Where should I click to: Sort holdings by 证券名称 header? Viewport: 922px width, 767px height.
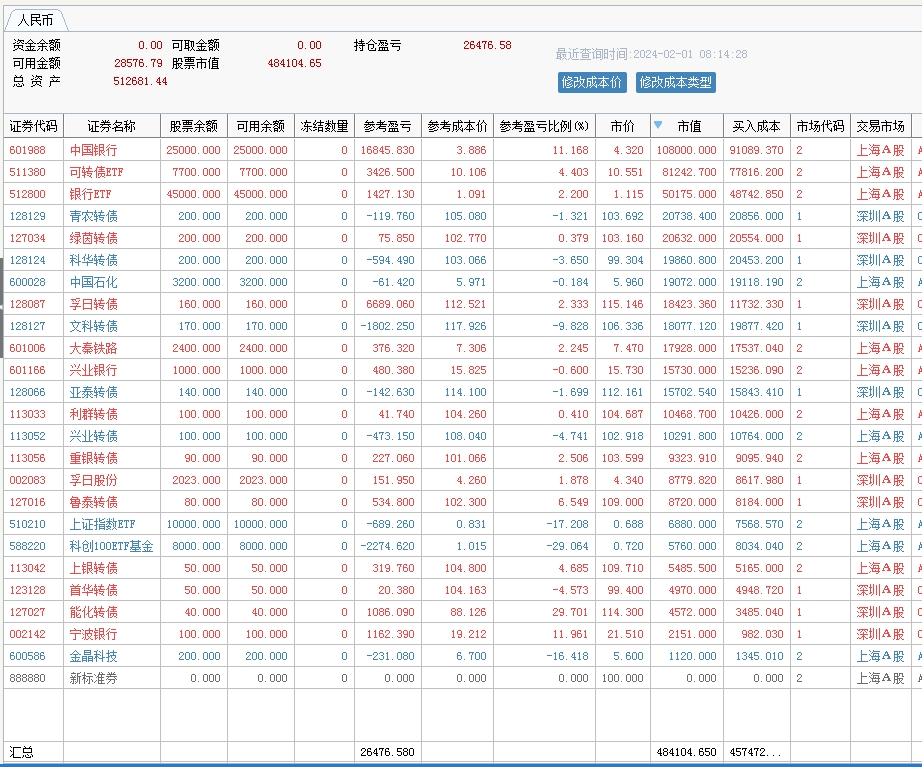tap(111, 127)
